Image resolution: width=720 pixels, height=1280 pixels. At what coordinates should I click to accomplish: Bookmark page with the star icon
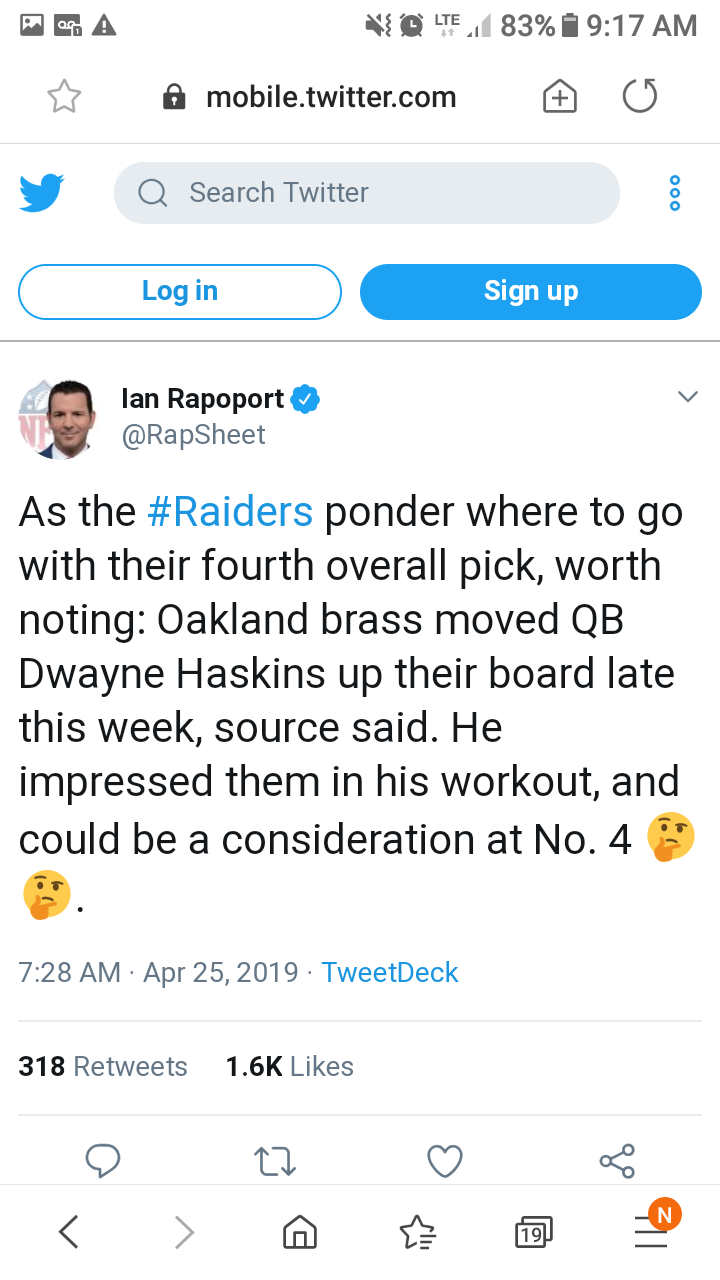tap(64, 96)
